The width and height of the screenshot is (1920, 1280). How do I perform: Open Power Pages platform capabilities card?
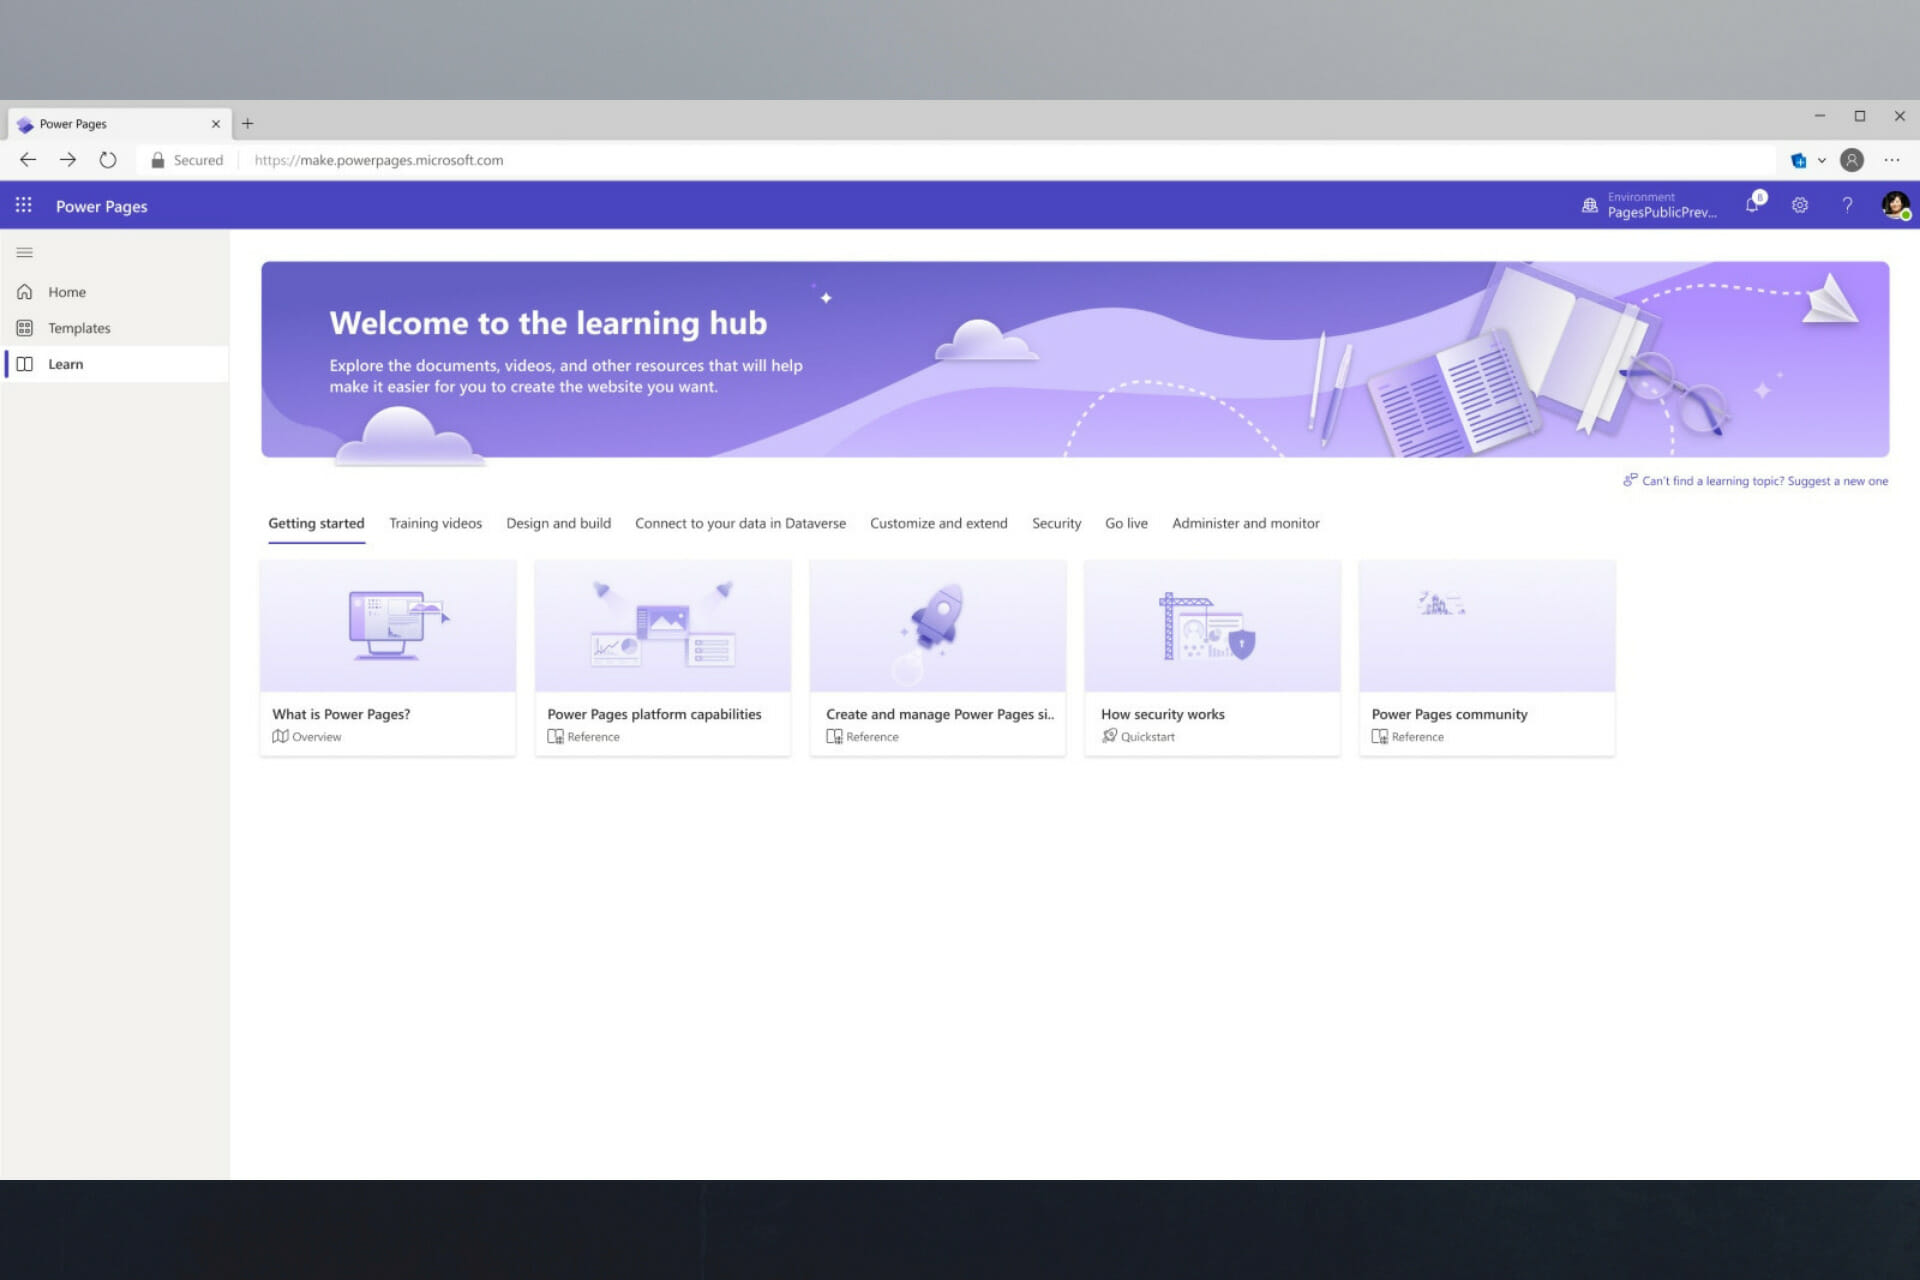[x=663, y=658]
